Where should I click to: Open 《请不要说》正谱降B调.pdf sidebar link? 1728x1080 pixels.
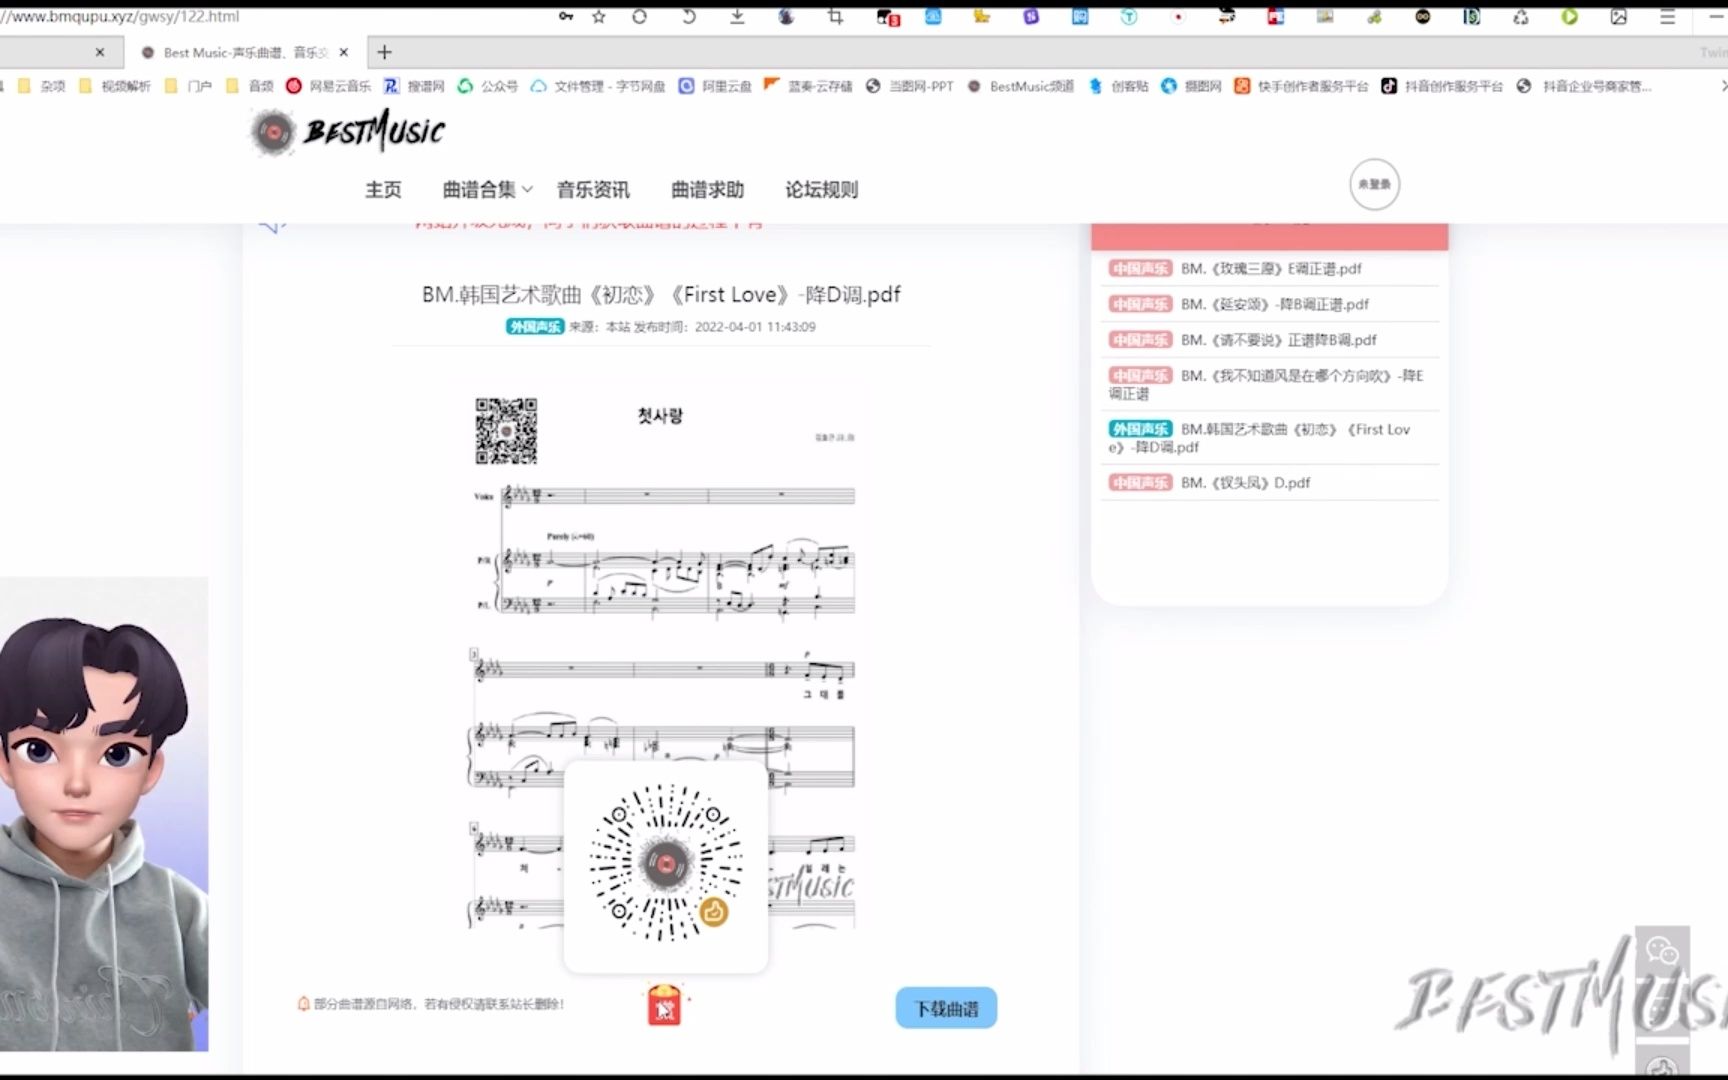pyautogui.click(x=1279, y=341)
